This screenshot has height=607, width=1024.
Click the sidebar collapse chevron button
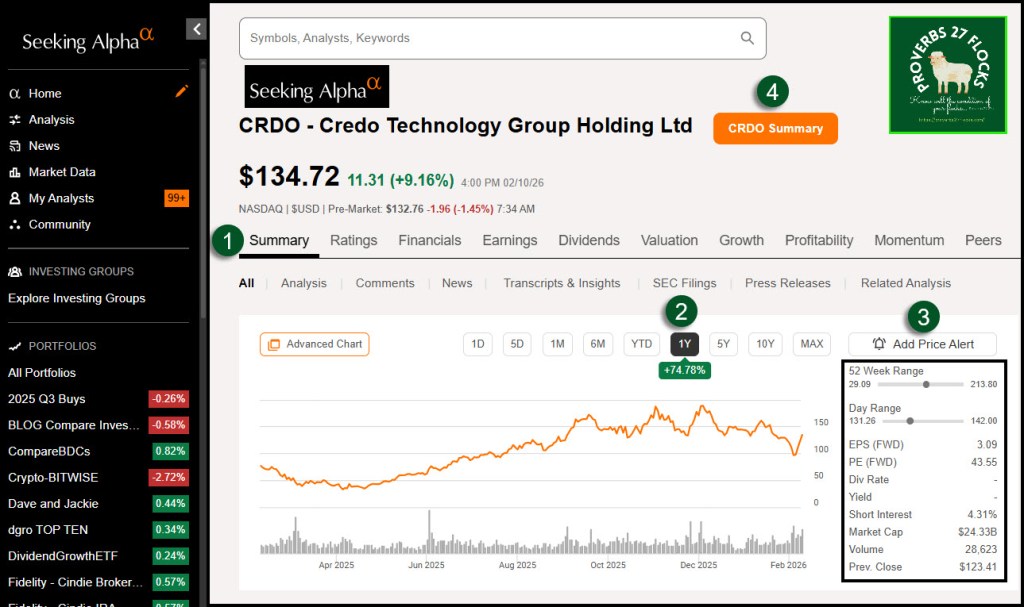pyautogui.click(x=196, y=30)
